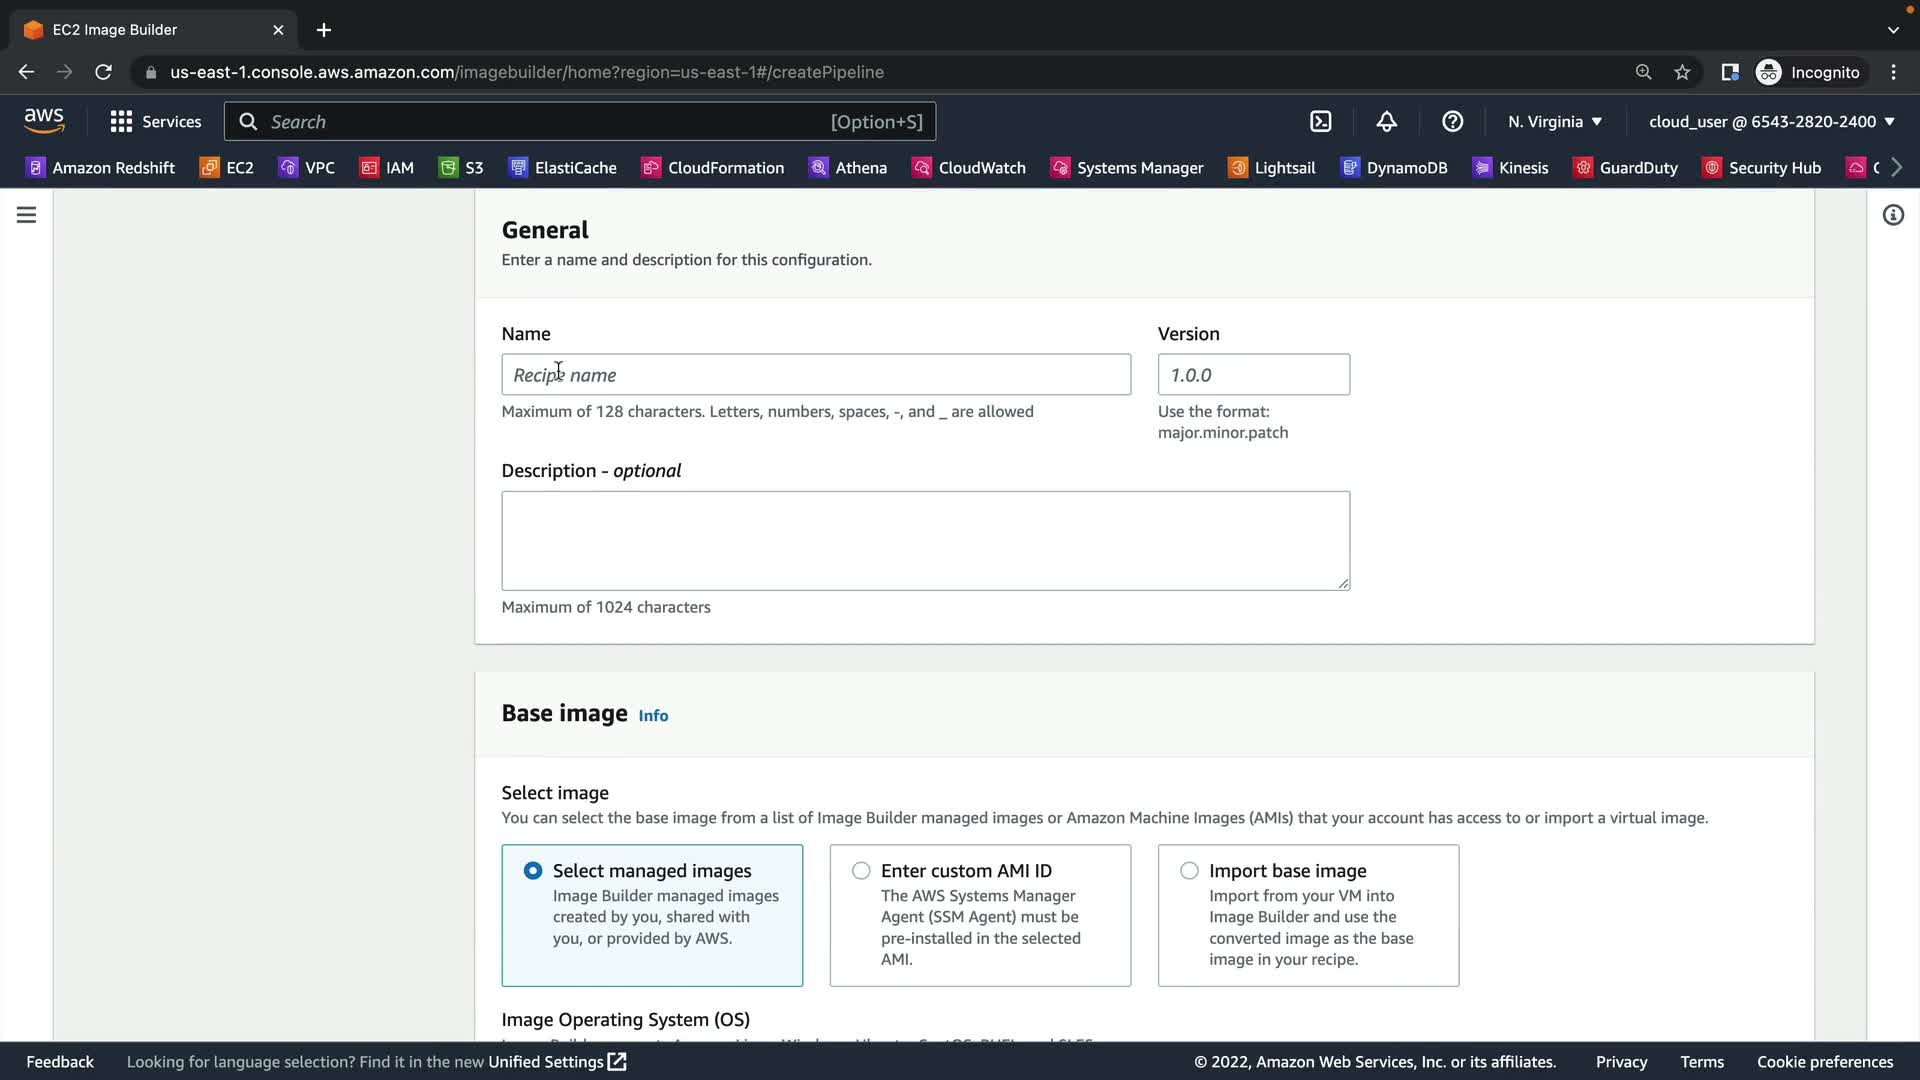This screenshot has height=1080, width=1920.
Task: Choose Enter custom AMI ID option
Action: tap(861, 871)
